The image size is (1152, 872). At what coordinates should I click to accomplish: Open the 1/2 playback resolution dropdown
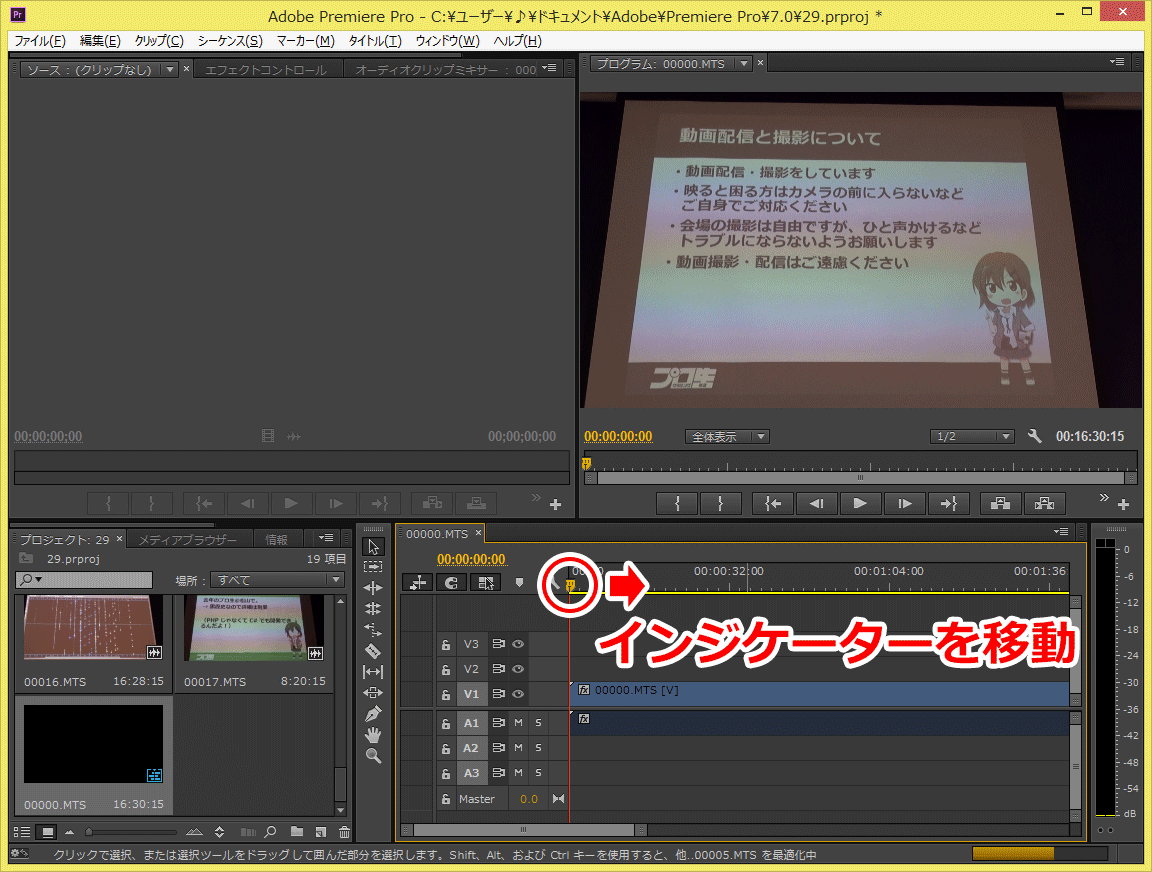coord(971,437)
